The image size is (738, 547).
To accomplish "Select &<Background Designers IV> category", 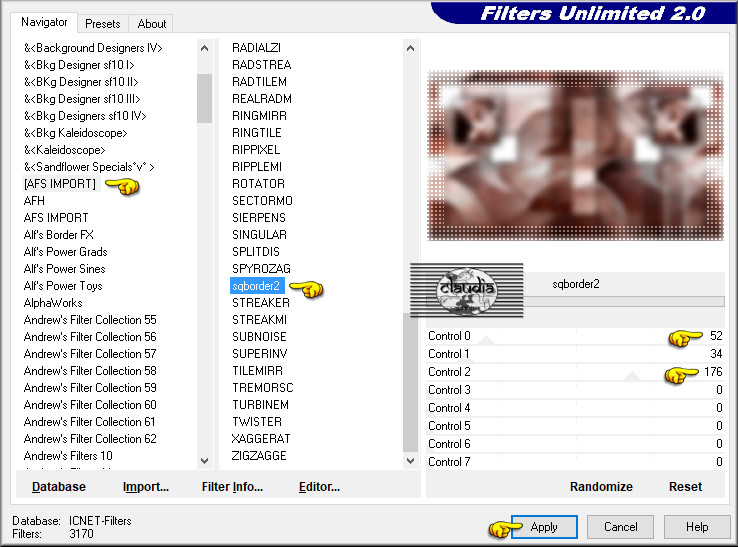I will point(93,48).
